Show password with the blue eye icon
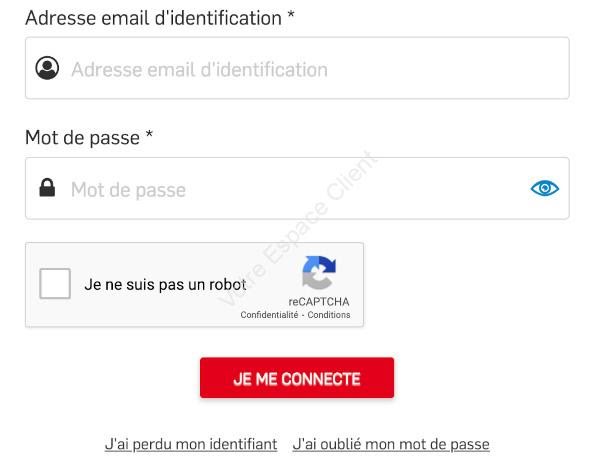 (545, 188)
